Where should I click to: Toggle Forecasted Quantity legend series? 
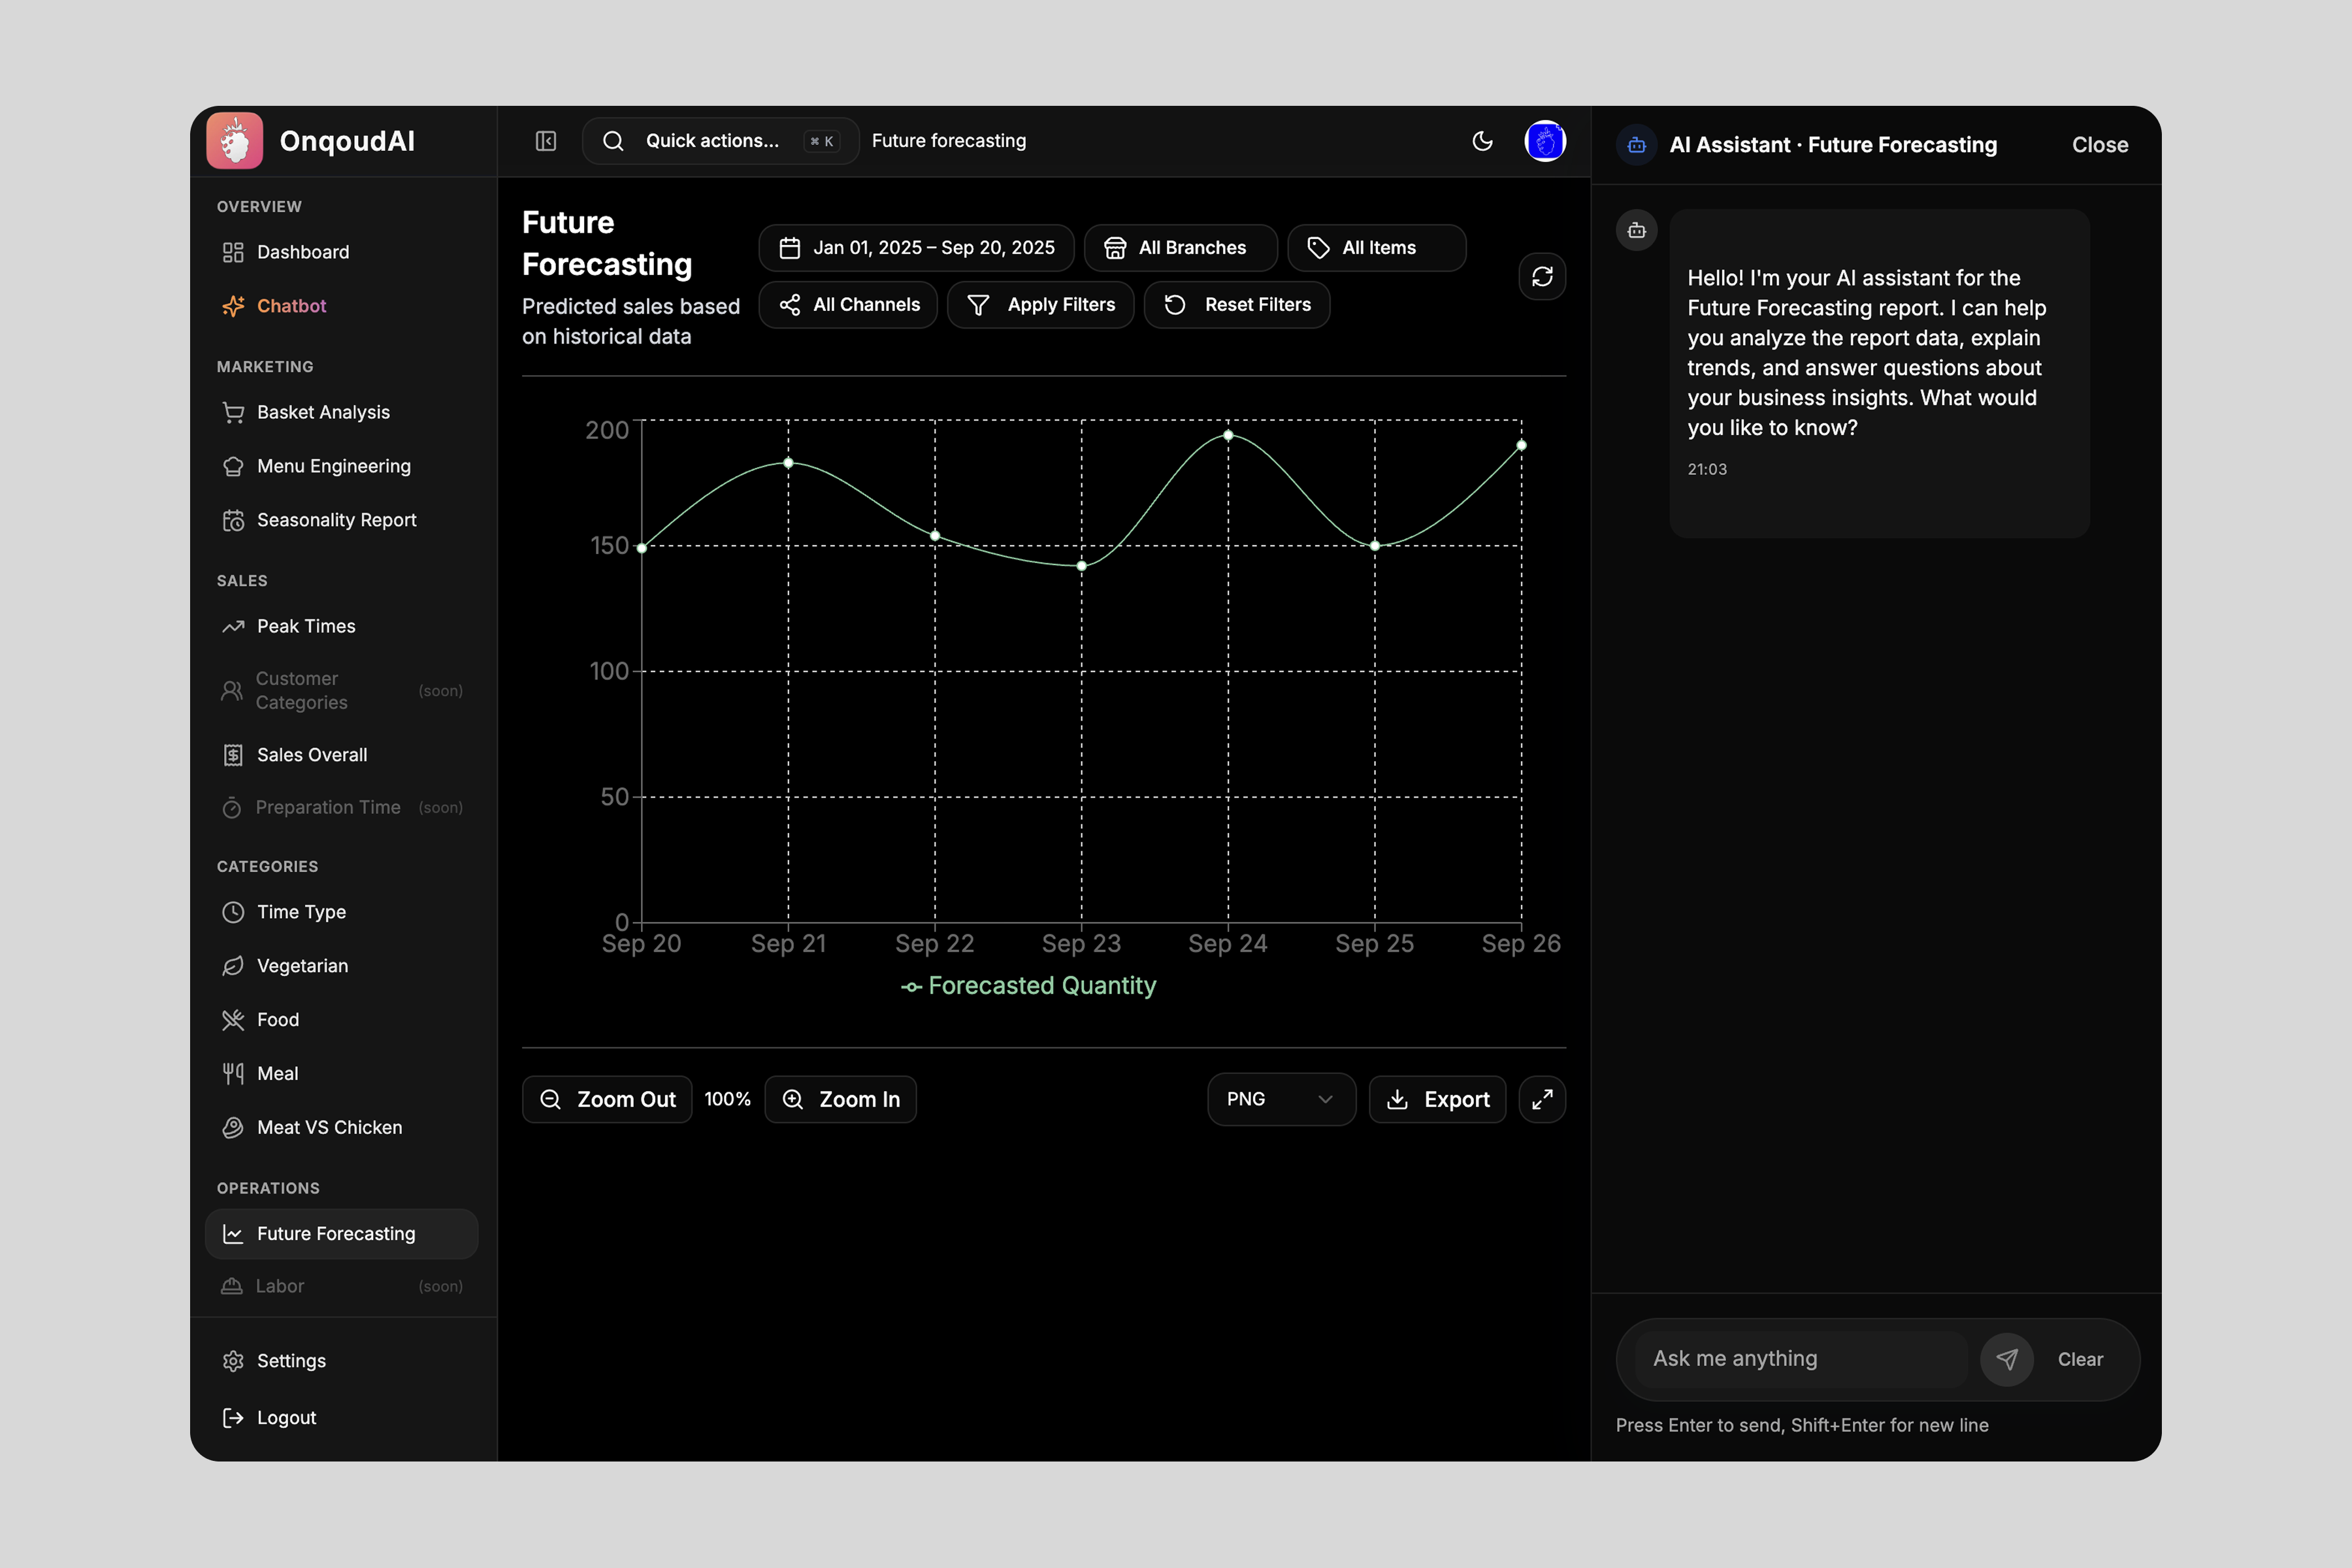coord(1029,986)
